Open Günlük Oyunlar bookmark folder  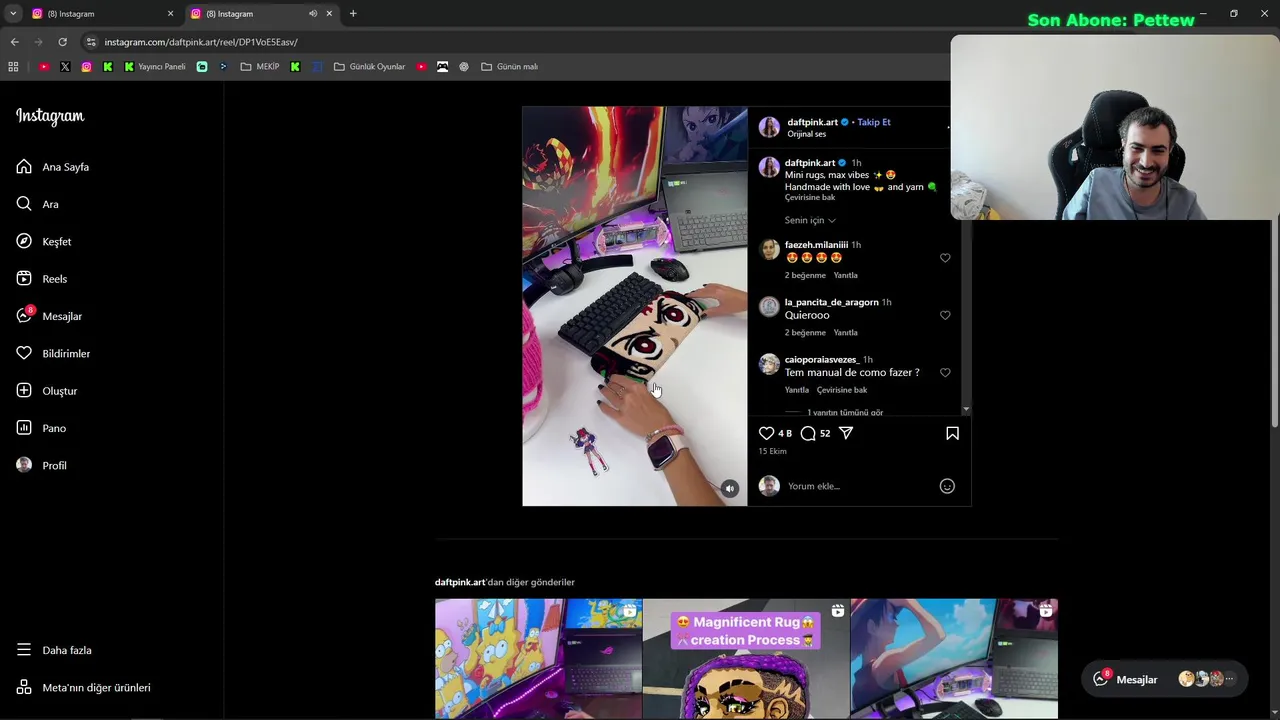(x=369, y=67)
